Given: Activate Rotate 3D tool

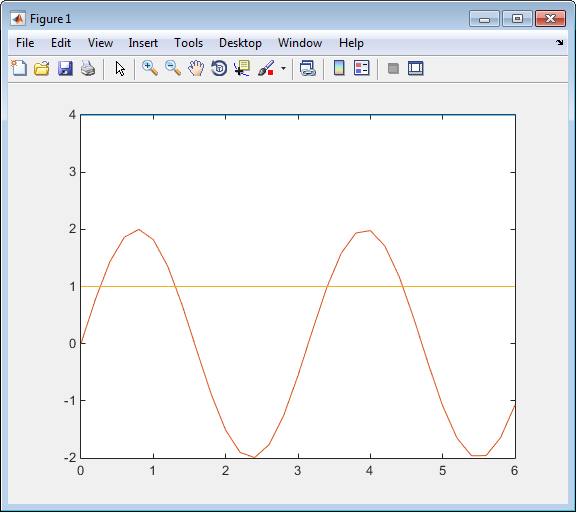Looking at the screenshot, I should tap(219, 68).
